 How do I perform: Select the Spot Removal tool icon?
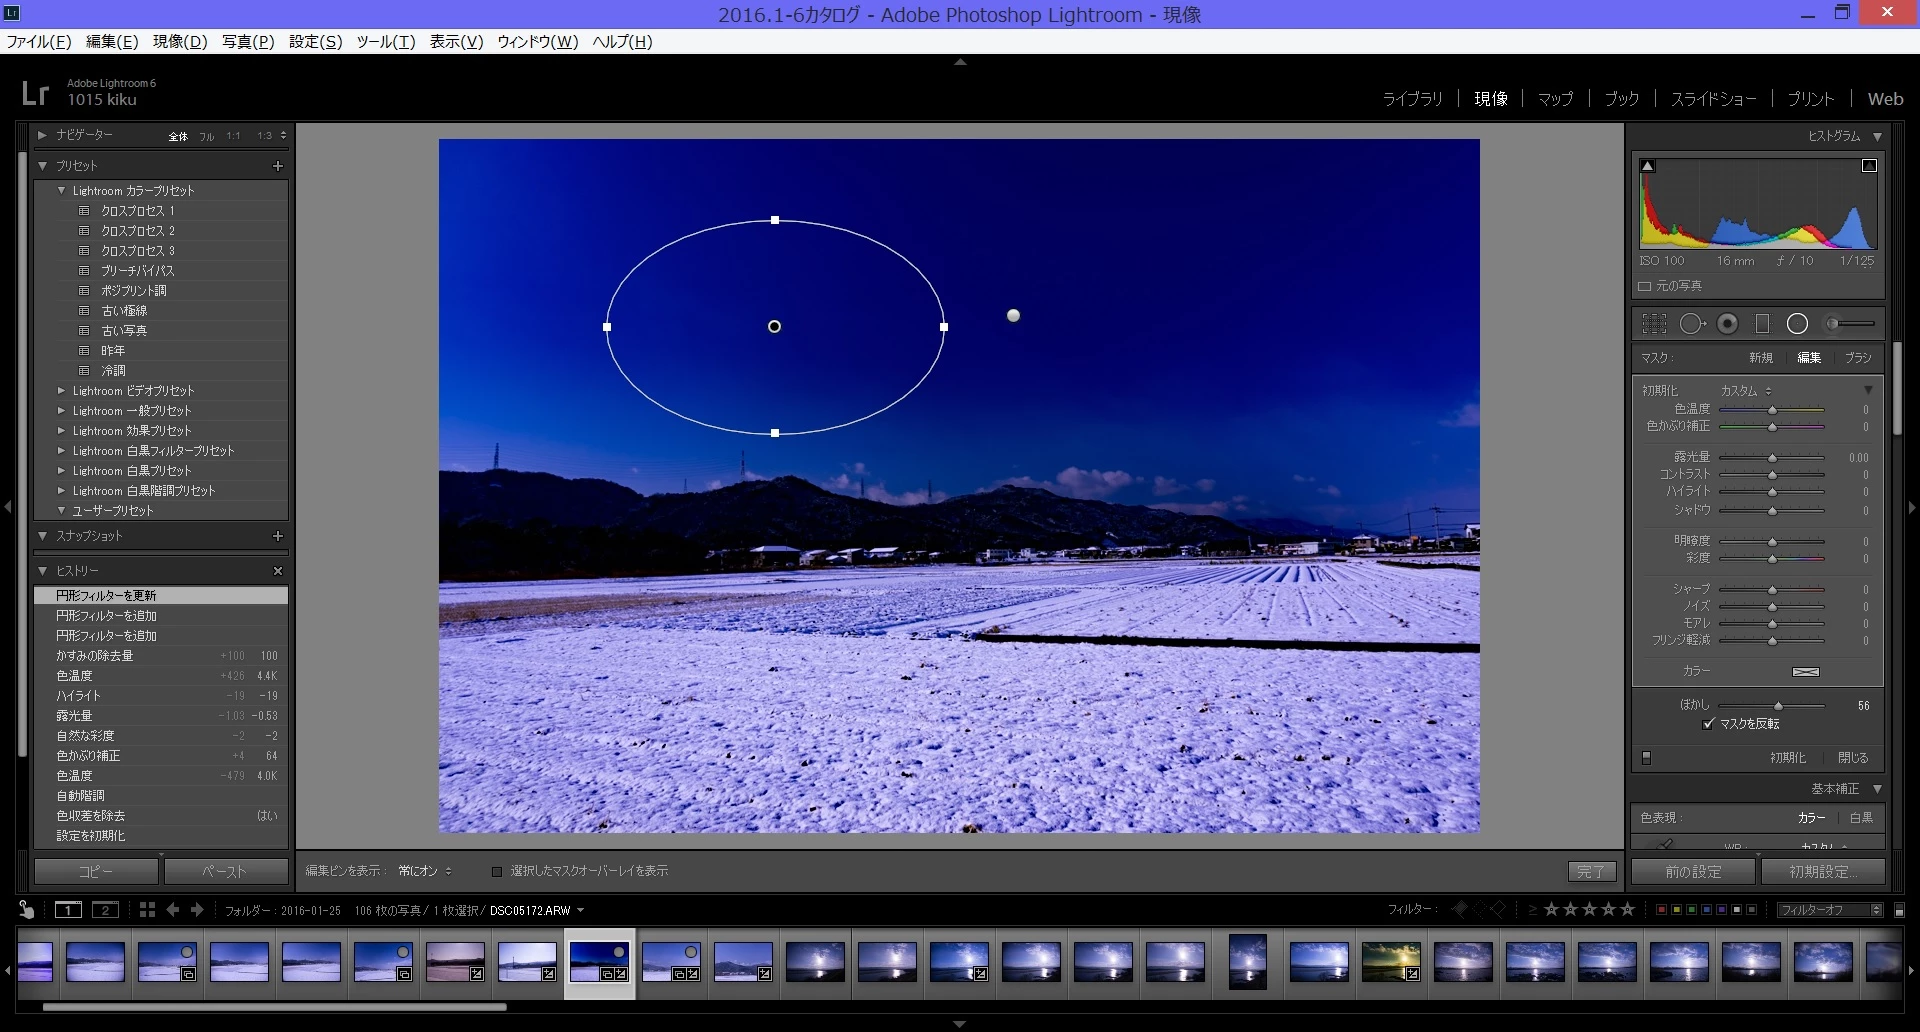click(1692, 324)
